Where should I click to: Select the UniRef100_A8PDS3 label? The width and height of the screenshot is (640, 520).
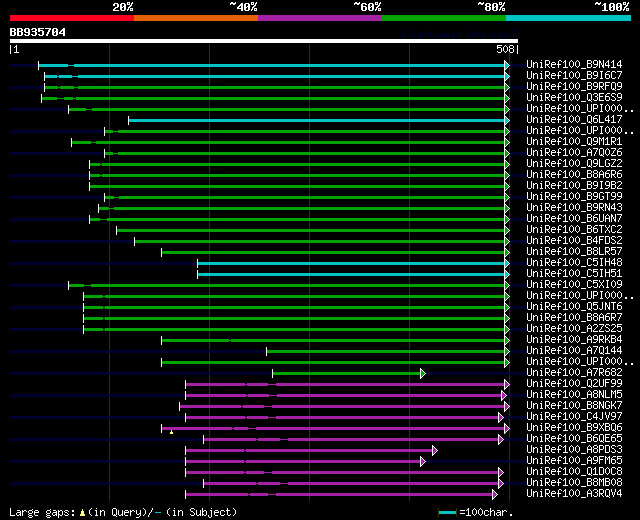574,450
